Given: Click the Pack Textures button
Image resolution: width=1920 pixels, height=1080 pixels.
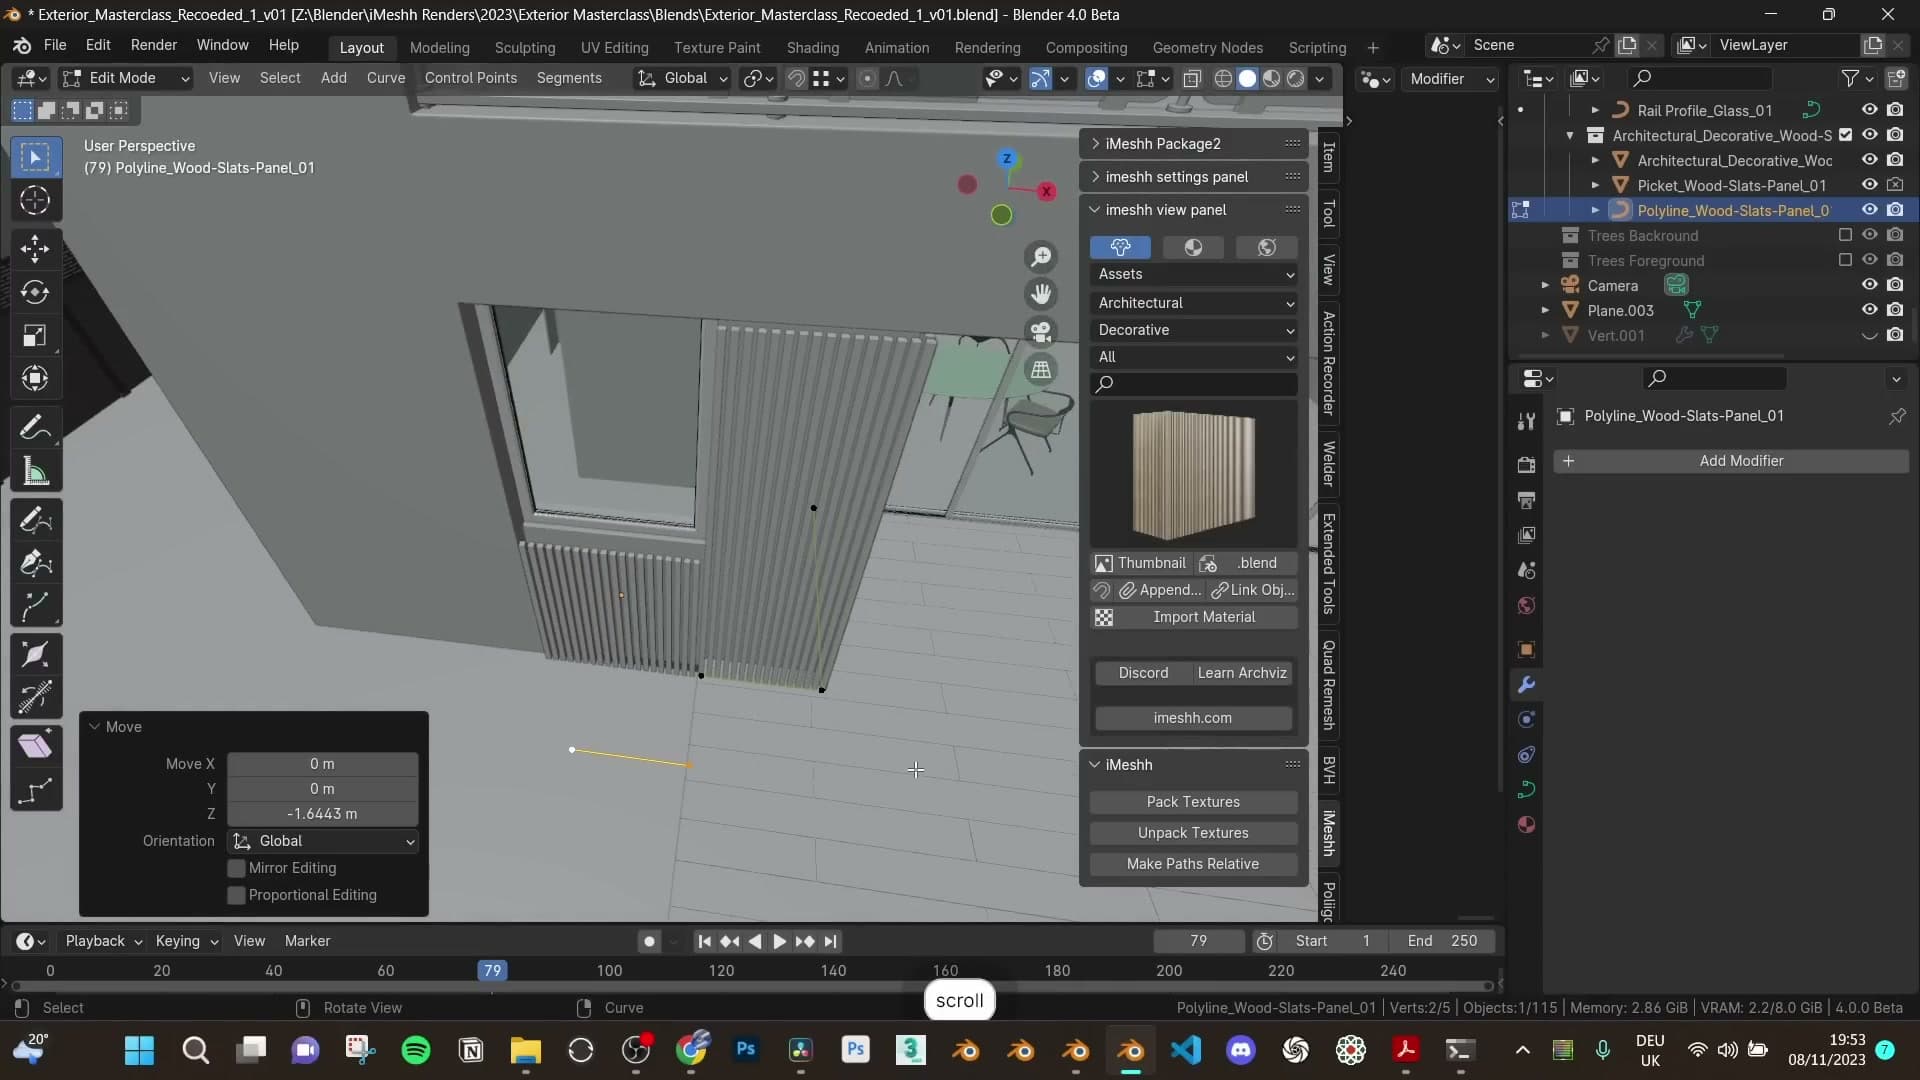Looking at the screenshot, I should [x=1193, y=802].
